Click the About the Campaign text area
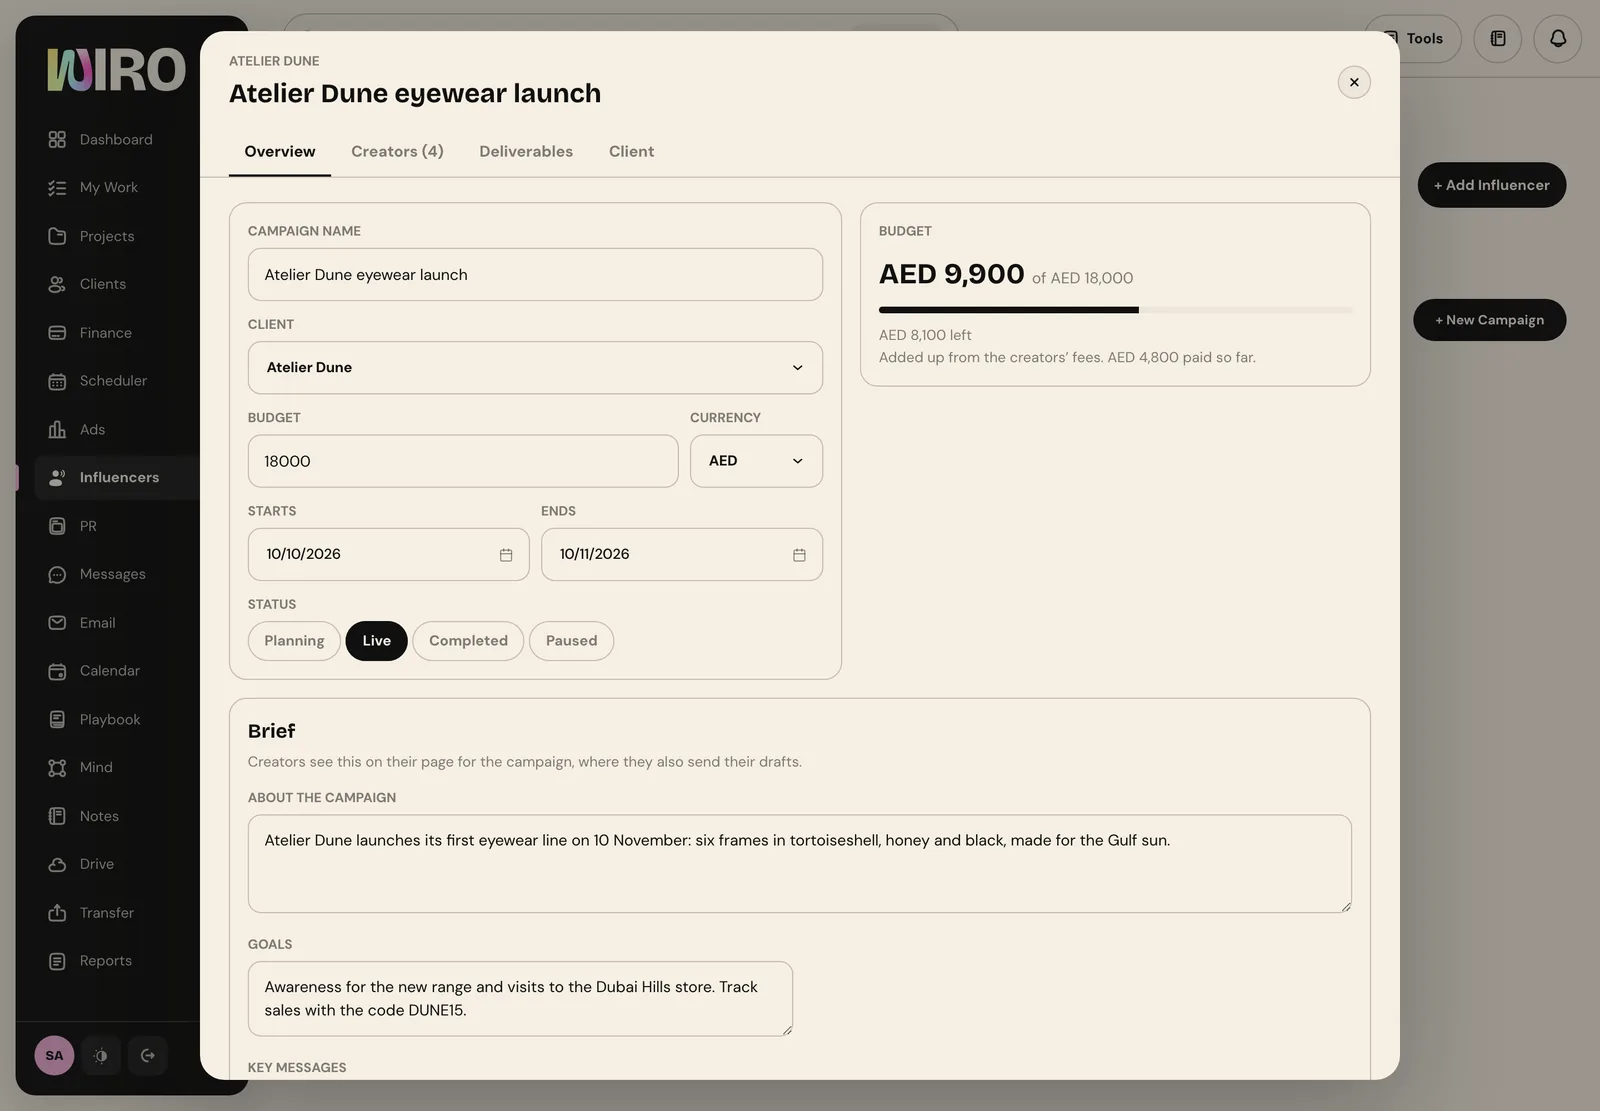Image resolution: width=1600 pixels, height=1111 pixels. [x=799, y=864]
